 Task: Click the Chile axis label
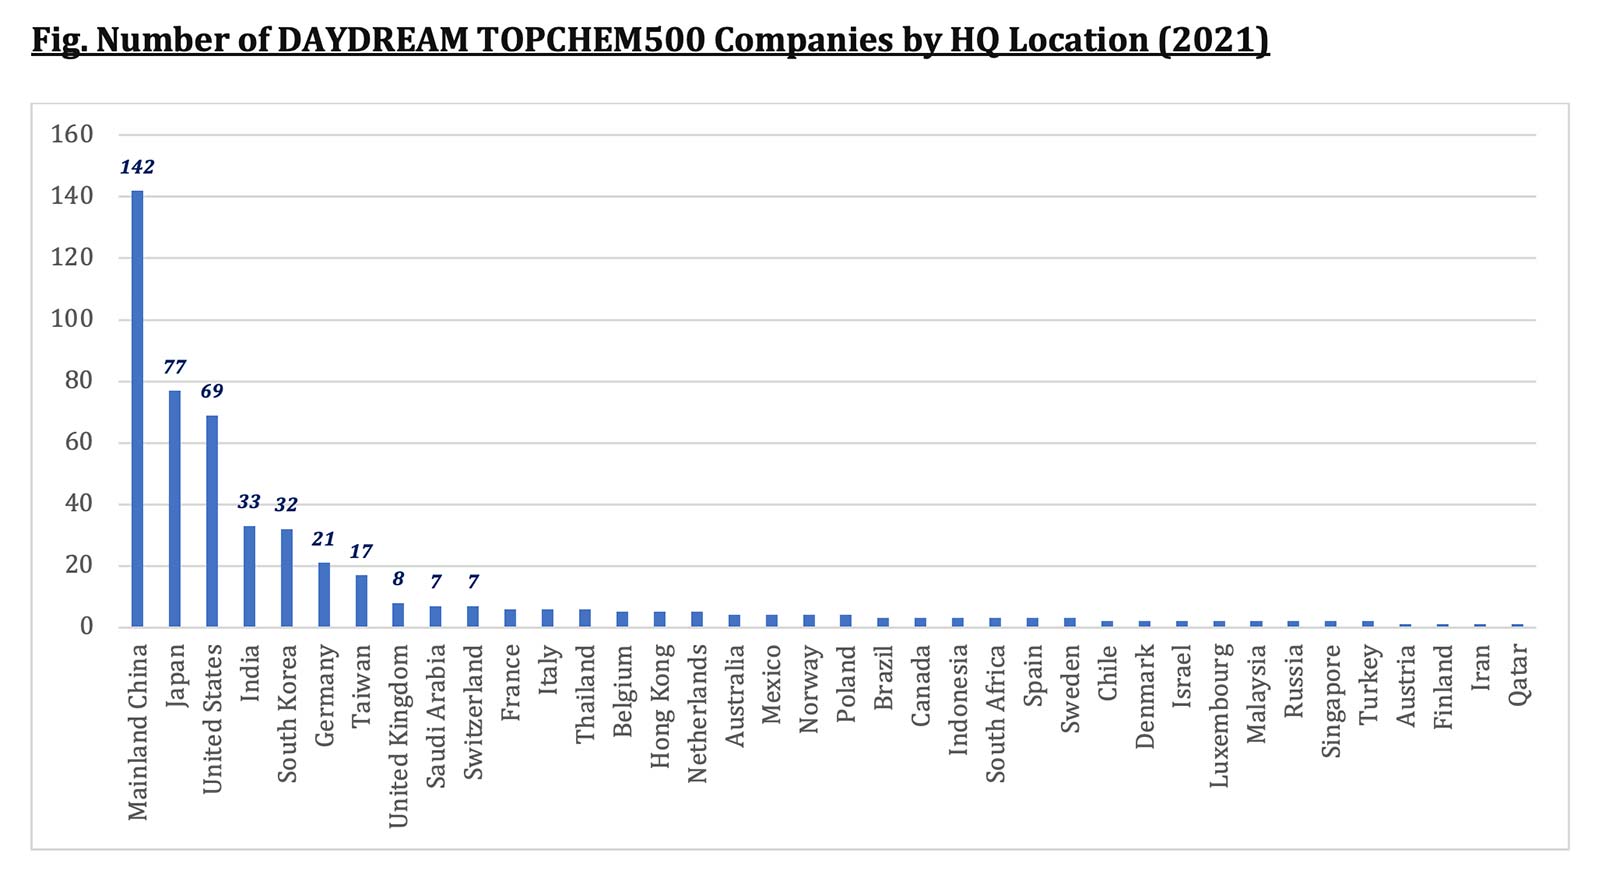pos(1107,672)
